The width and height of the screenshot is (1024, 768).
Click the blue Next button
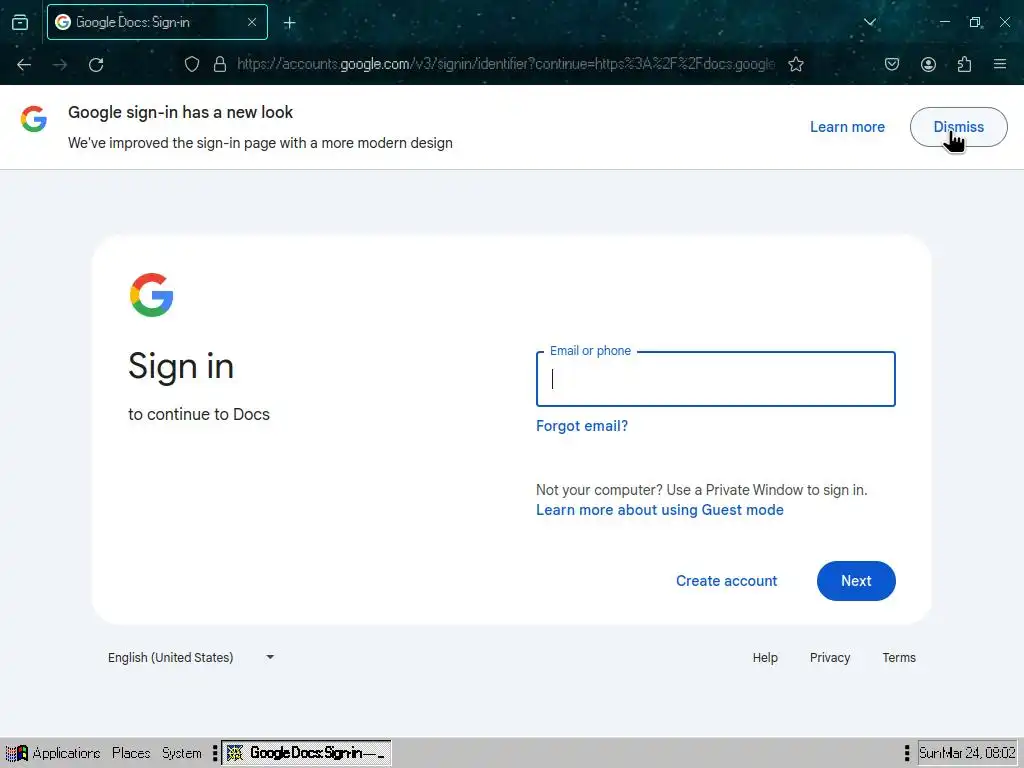tap(856, 581)
